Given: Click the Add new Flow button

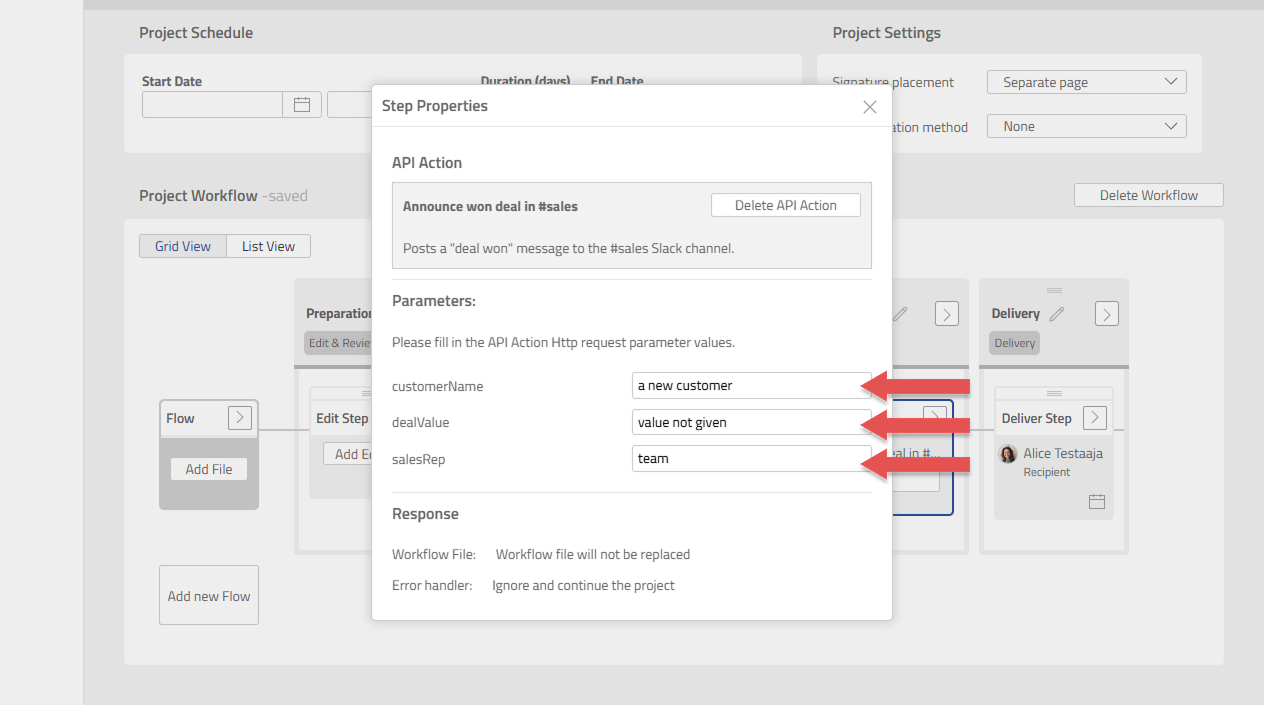Looking at the screenshot, I should (x=209, y=595).
